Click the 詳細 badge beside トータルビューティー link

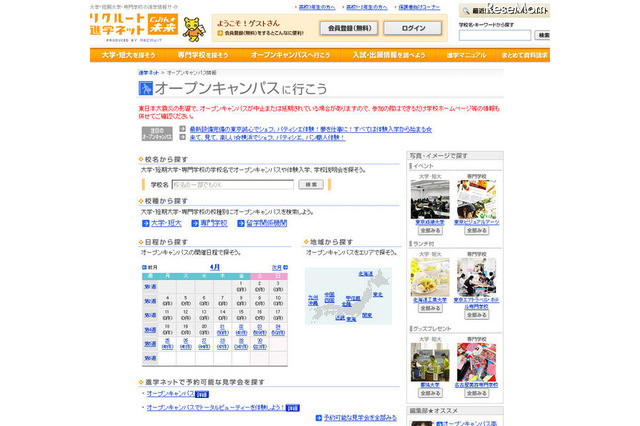coord(293,408)
